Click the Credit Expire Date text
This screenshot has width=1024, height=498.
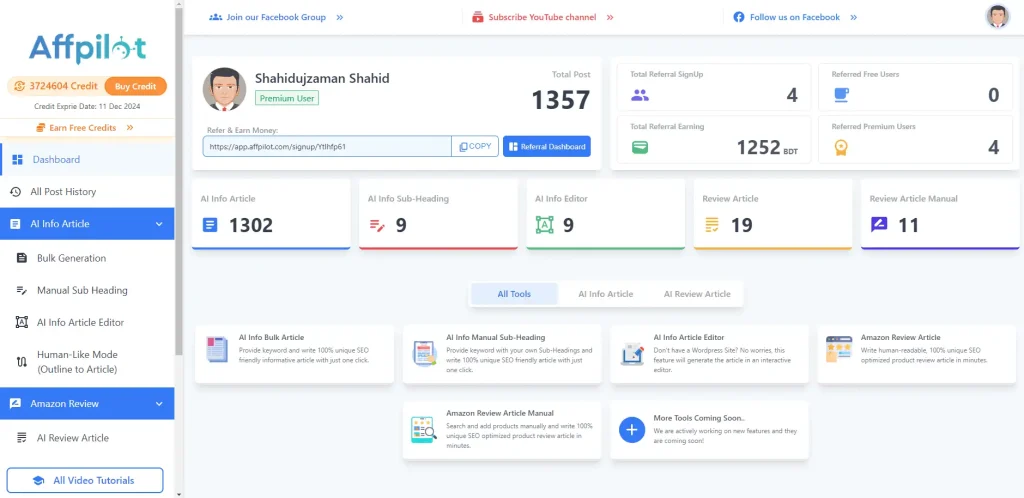tap(88, 106)
